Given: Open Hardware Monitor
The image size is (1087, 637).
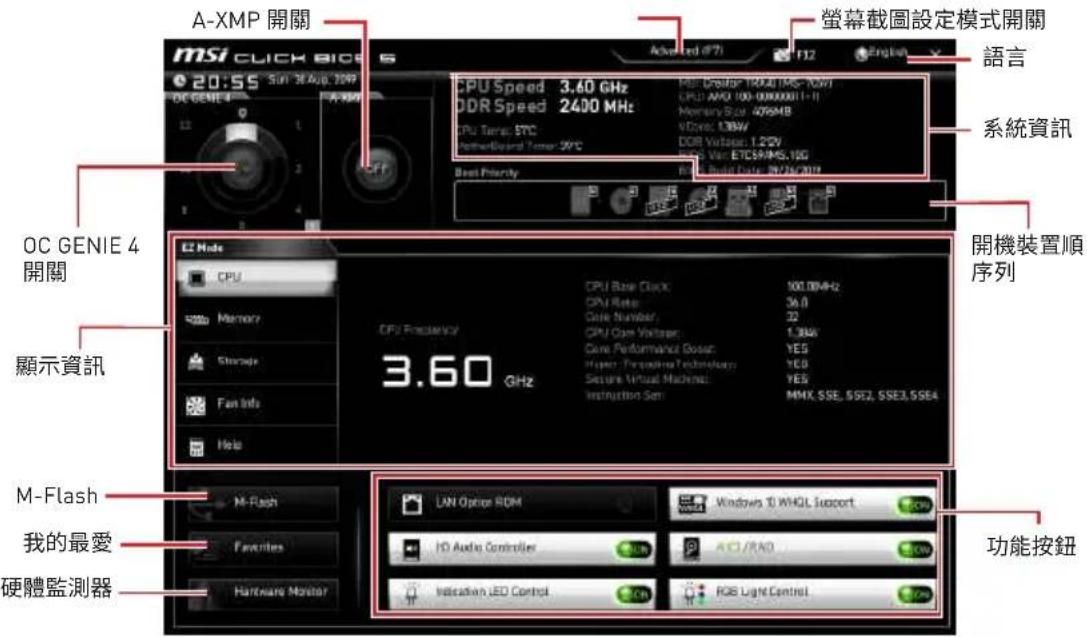Looking at the screenshot, I should (x=263, y=593).
